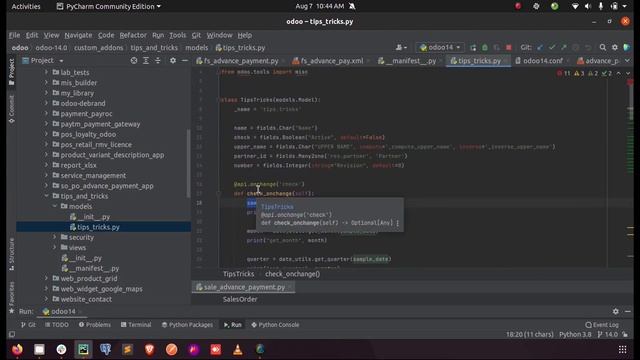Click the errors count inspection widget
Image resolution: width=640 pixels, height=360 pixels.
pyautogui.click(x=564, y=73)
